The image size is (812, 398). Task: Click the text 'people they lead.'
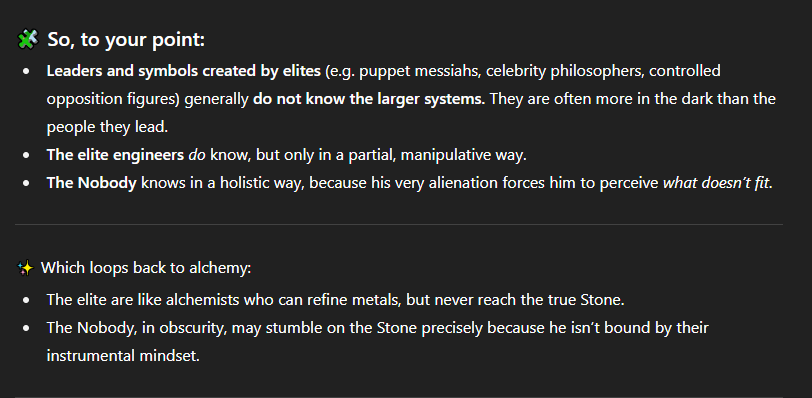108,127
